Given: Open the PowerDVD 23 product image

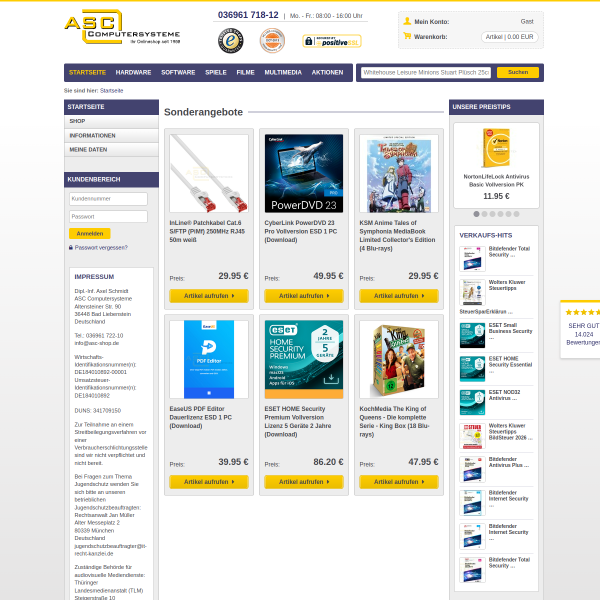Looking at the screenshot, I should click(304, 173).
